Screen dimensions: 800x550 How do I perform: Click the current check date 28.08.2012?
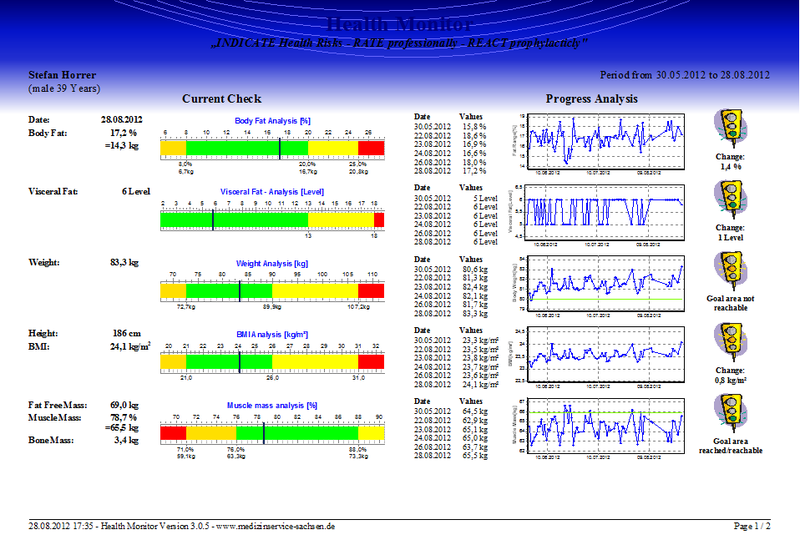(x=121, y=120)
